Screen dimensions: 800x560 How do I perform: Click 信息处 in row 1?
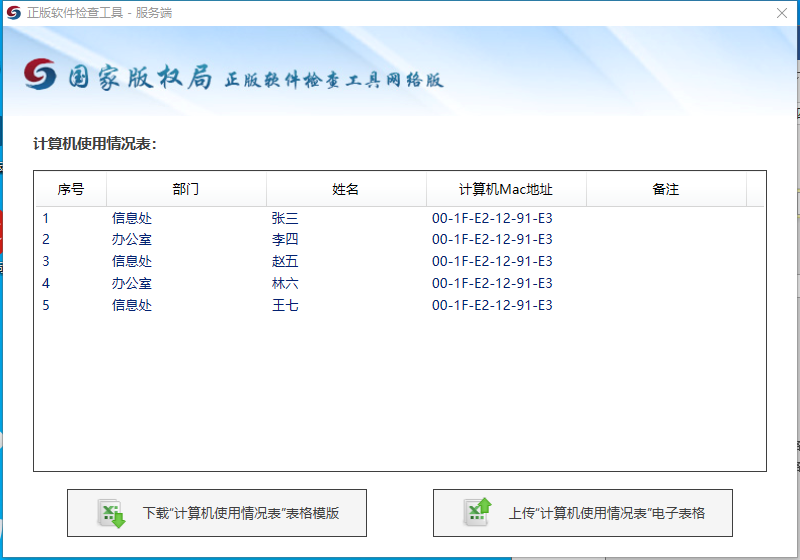pos(132,218)
